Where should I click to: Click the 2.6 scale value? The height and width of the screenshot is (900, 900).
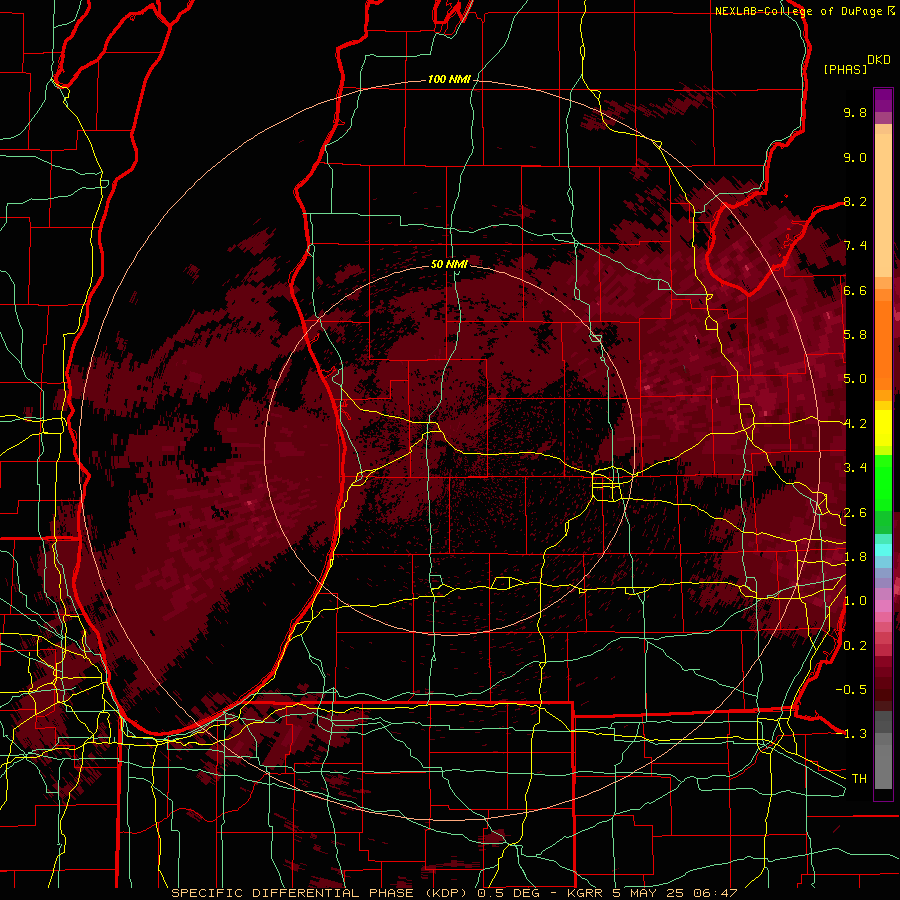(855, 513)
